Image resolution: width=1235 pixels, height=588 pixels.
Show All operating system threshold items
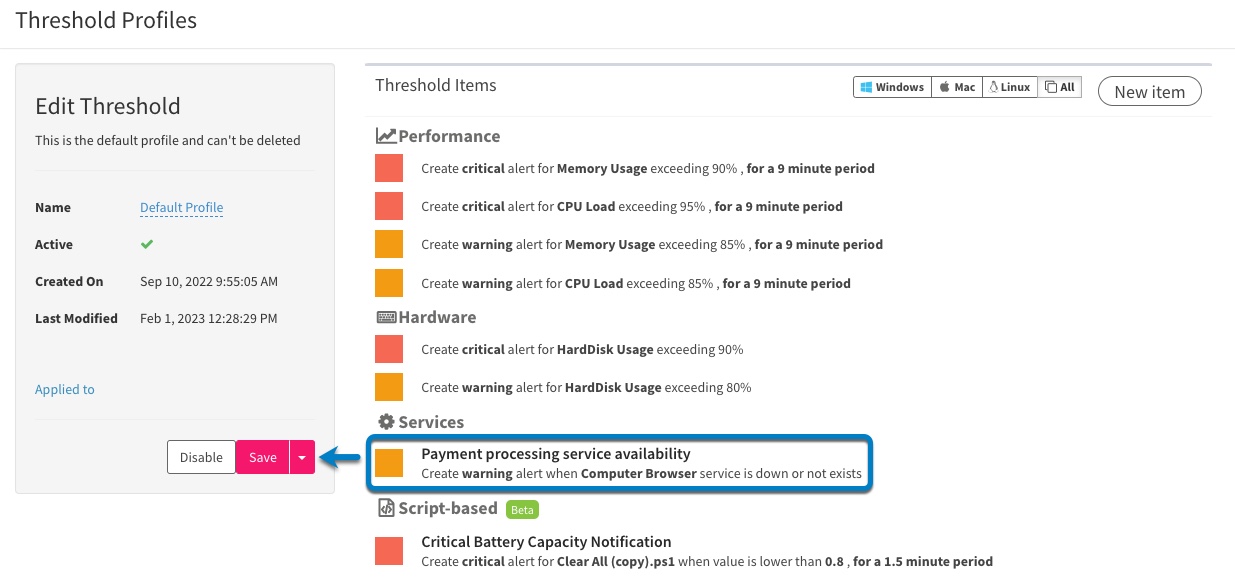tap(1060, 87)
